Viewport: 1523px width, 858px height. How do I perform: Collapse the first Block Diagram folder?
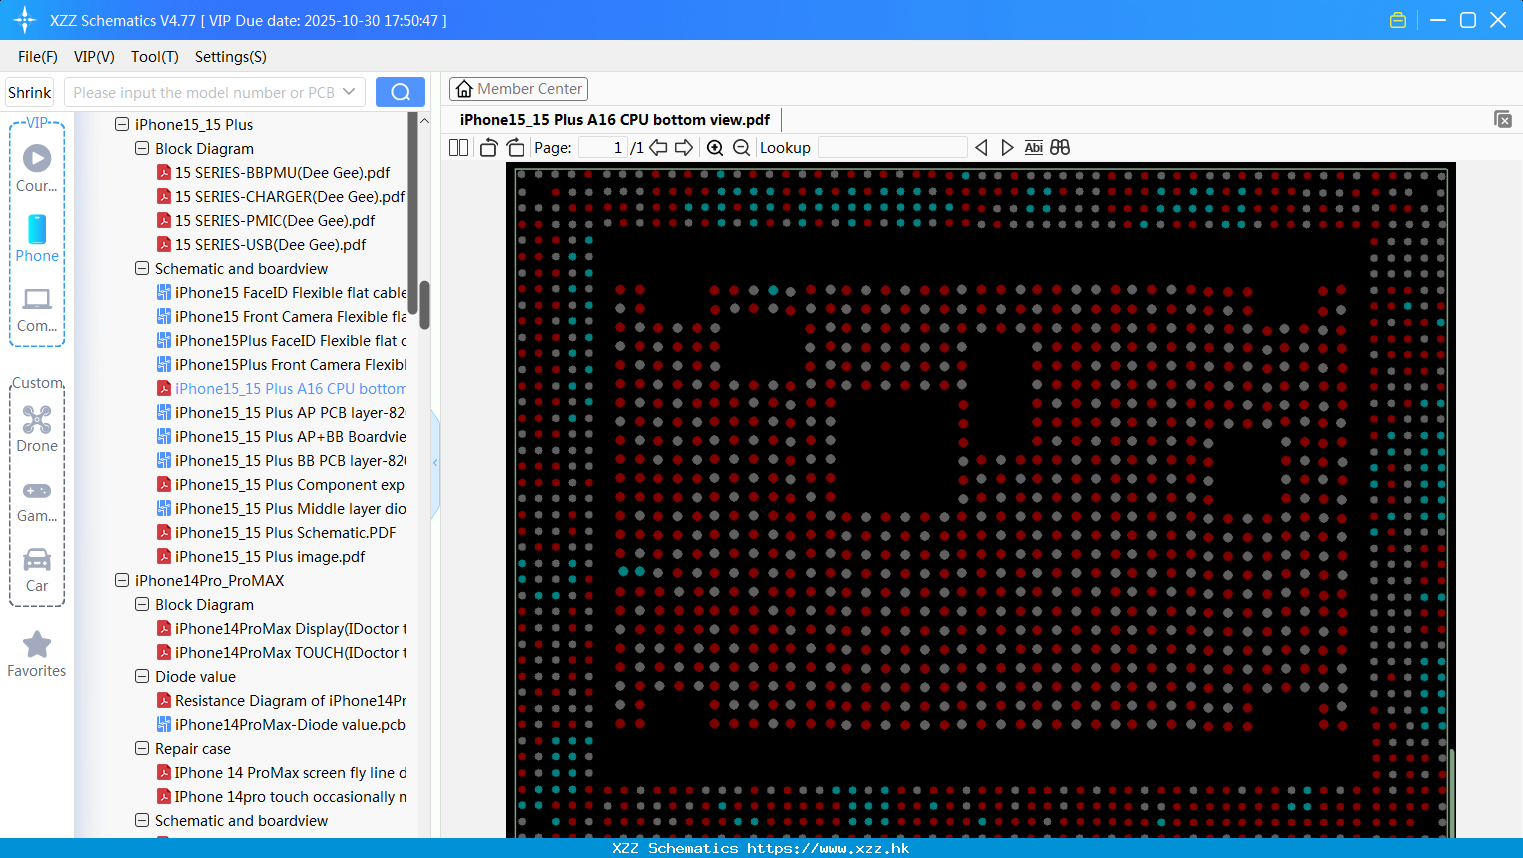pos(142,148)
